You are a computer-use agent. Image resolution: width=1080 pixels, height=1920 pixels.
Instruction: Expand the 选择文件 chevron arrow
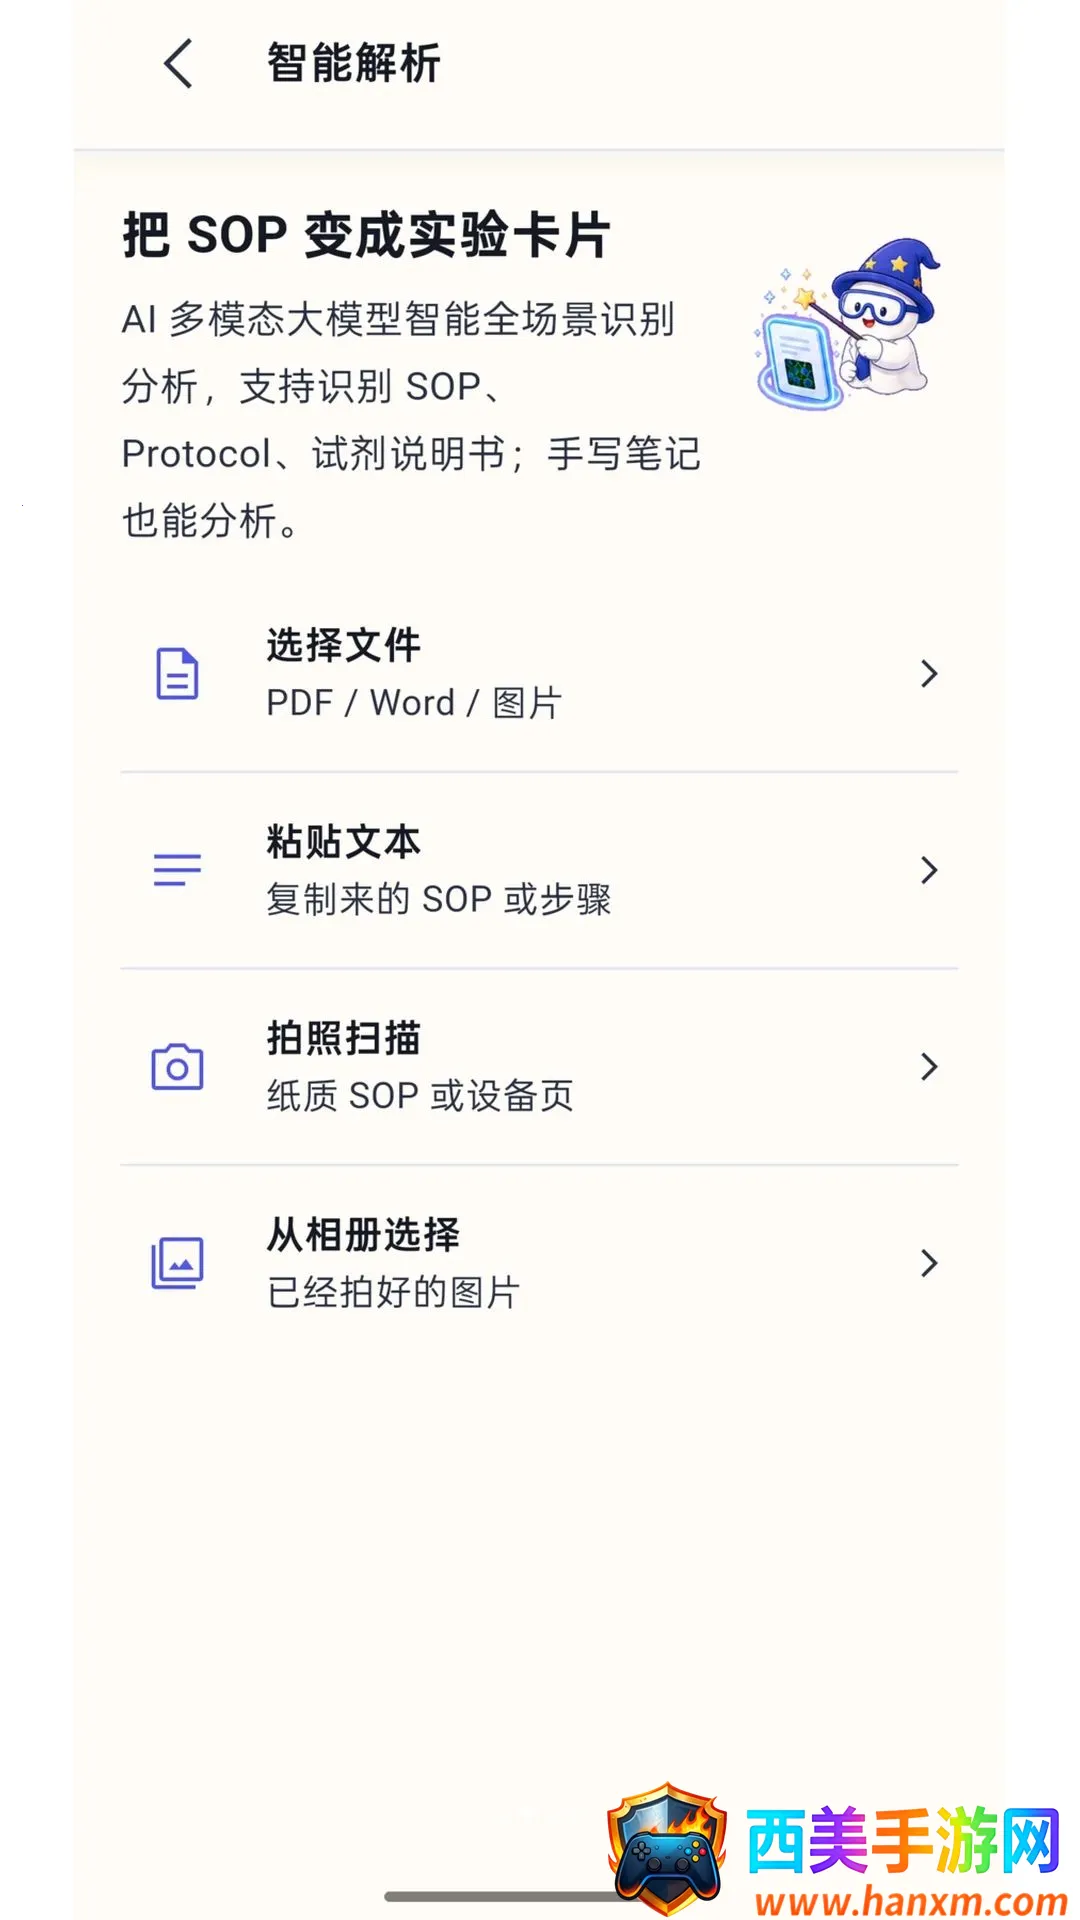coord(929,674)
